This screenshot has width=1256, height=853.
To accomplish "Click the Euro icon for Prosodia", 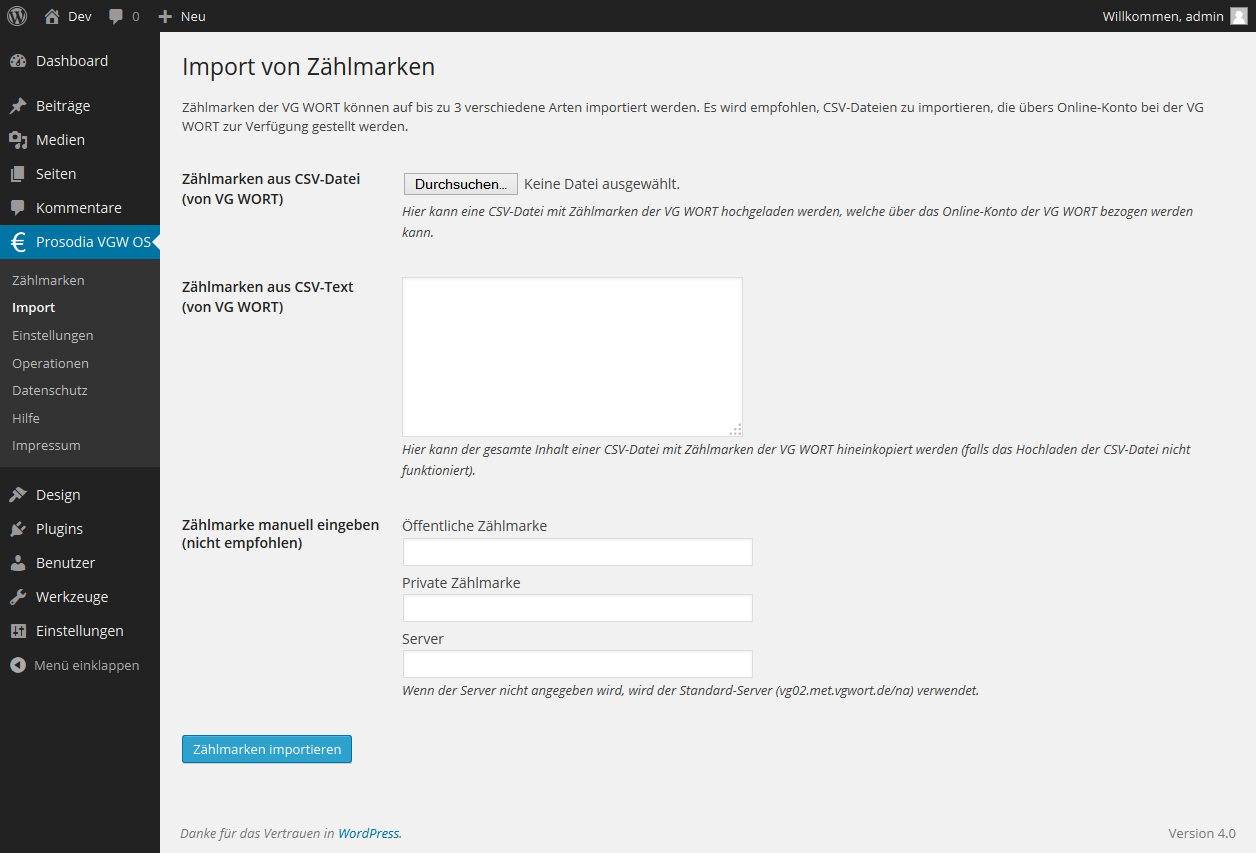I will coord(18,242).
